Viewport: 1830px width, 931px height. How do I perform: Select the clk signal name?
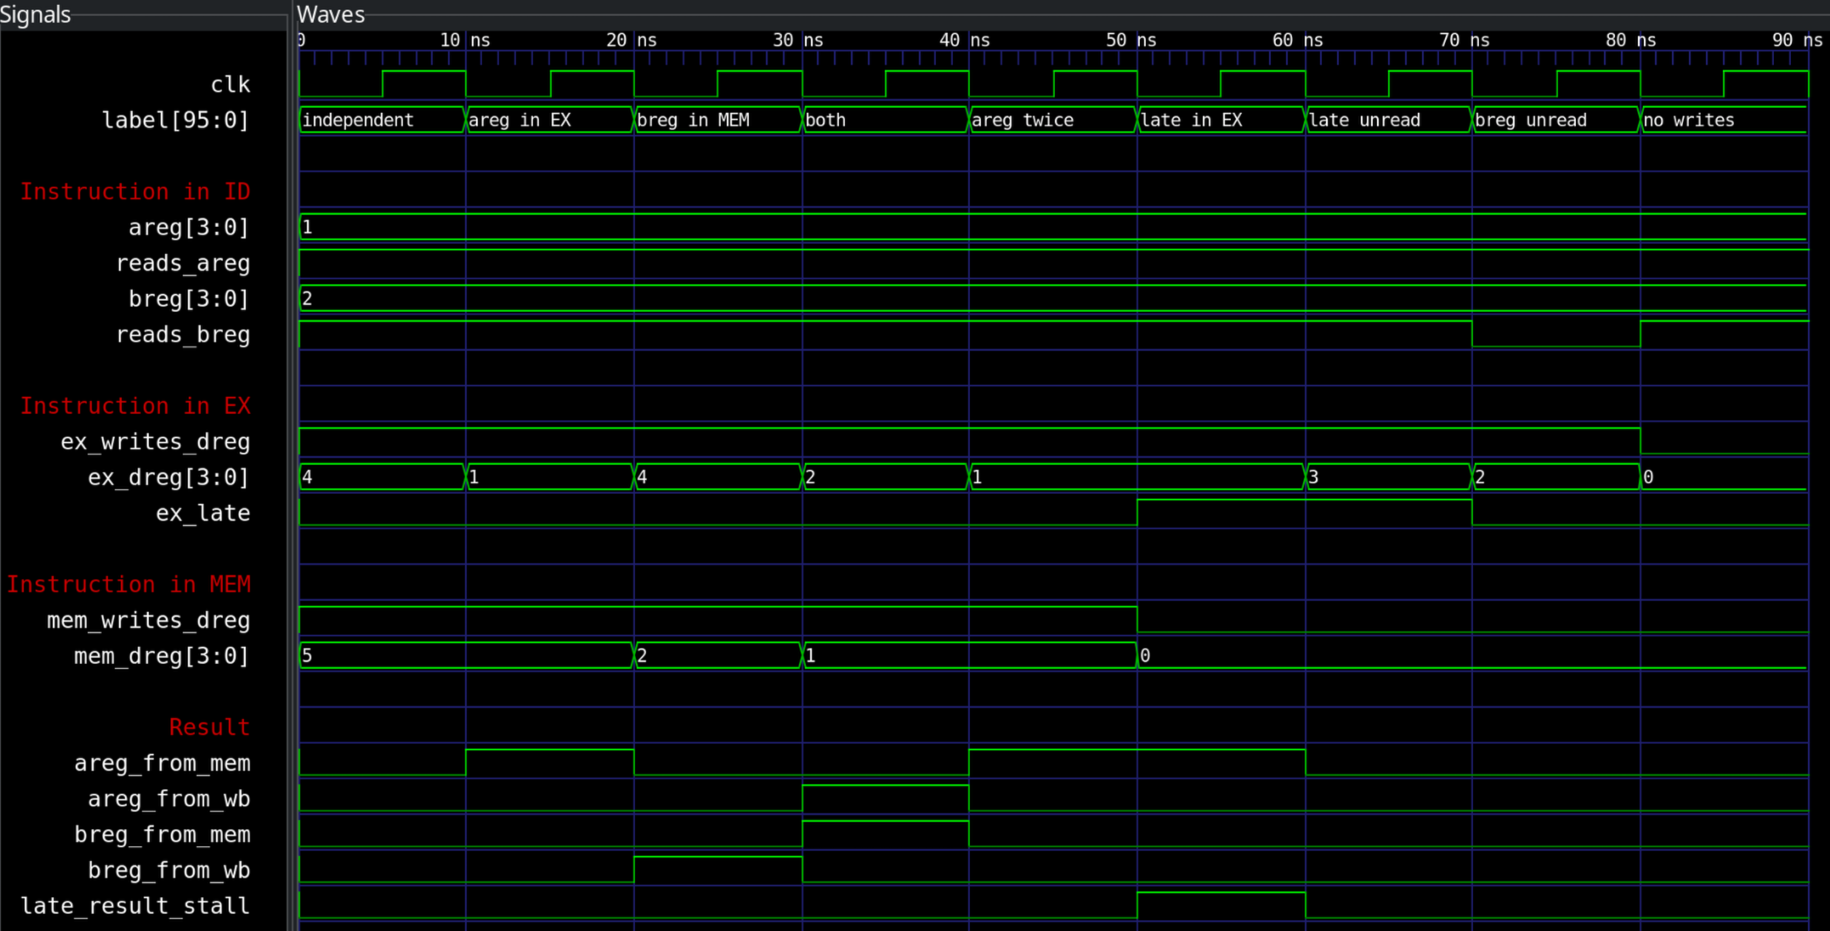(x=230, y=85)
